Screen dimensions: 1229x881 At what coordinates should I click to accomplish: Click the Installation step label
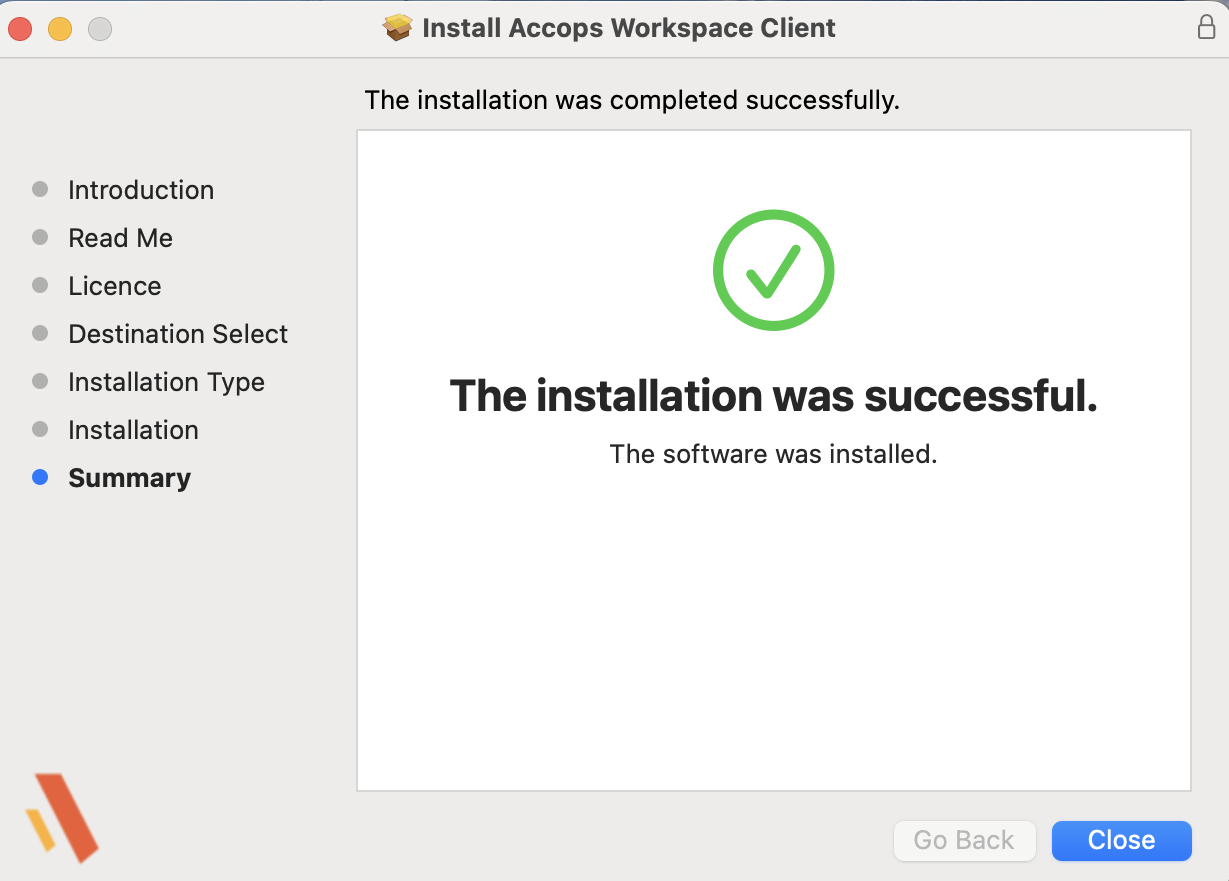point(133,430)
